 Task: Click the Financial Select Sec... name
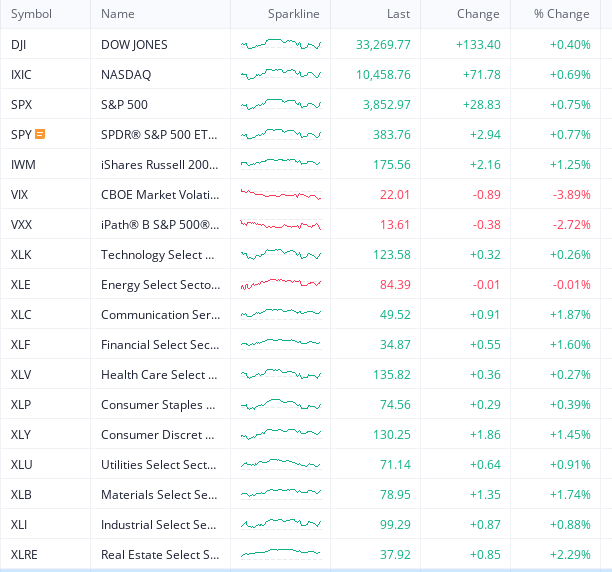tap(160, 345)
